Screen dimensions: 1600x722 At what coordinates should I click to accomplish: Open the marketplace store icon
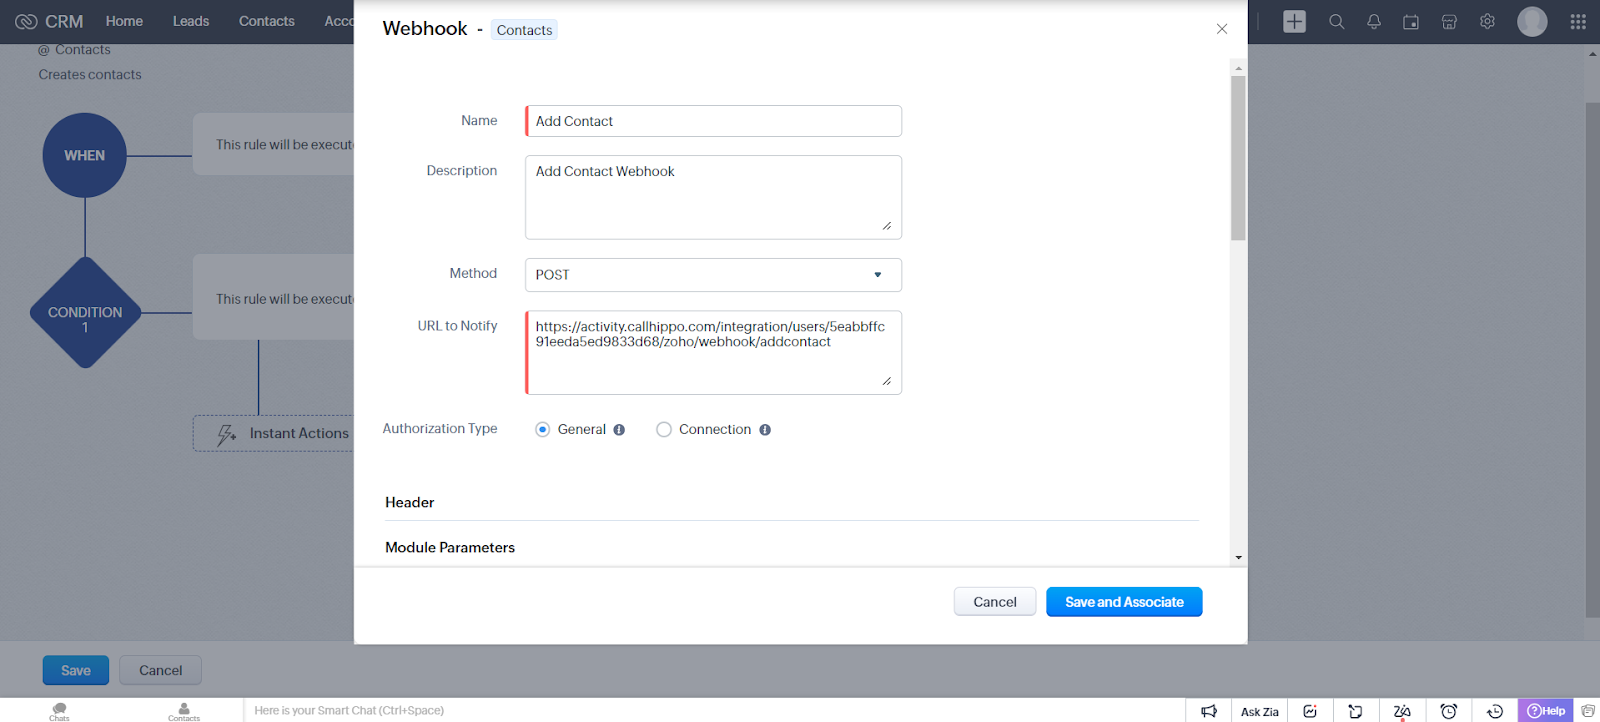click(x=1449, y=21)
